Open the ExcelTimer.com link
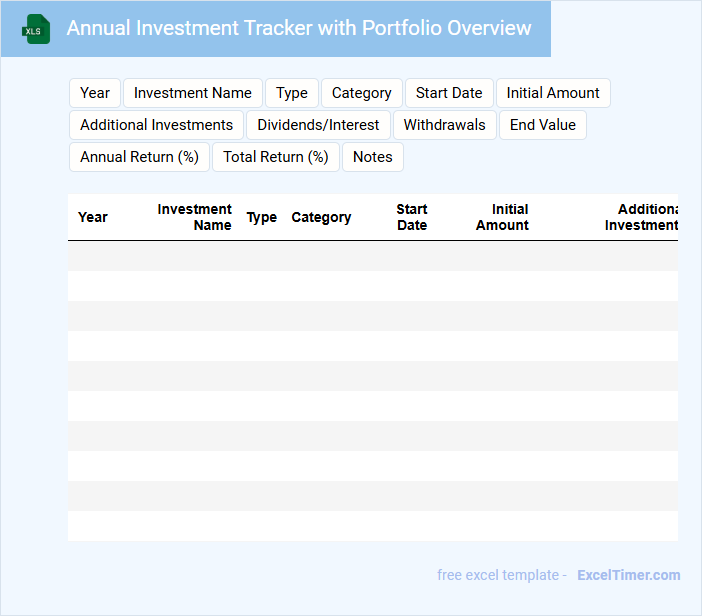 coord(628,575)
